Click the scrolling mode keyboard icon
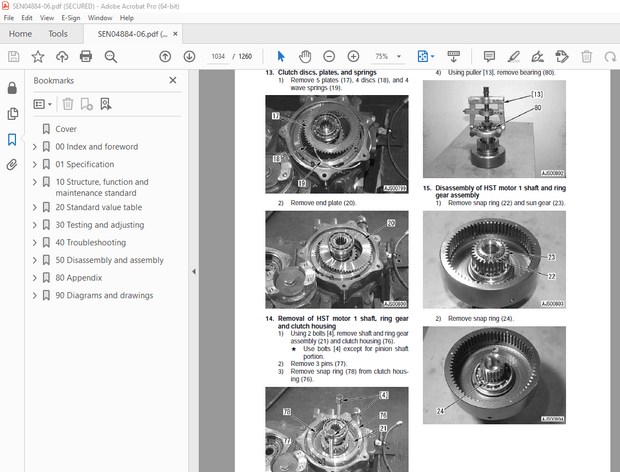 pos(454,57)
